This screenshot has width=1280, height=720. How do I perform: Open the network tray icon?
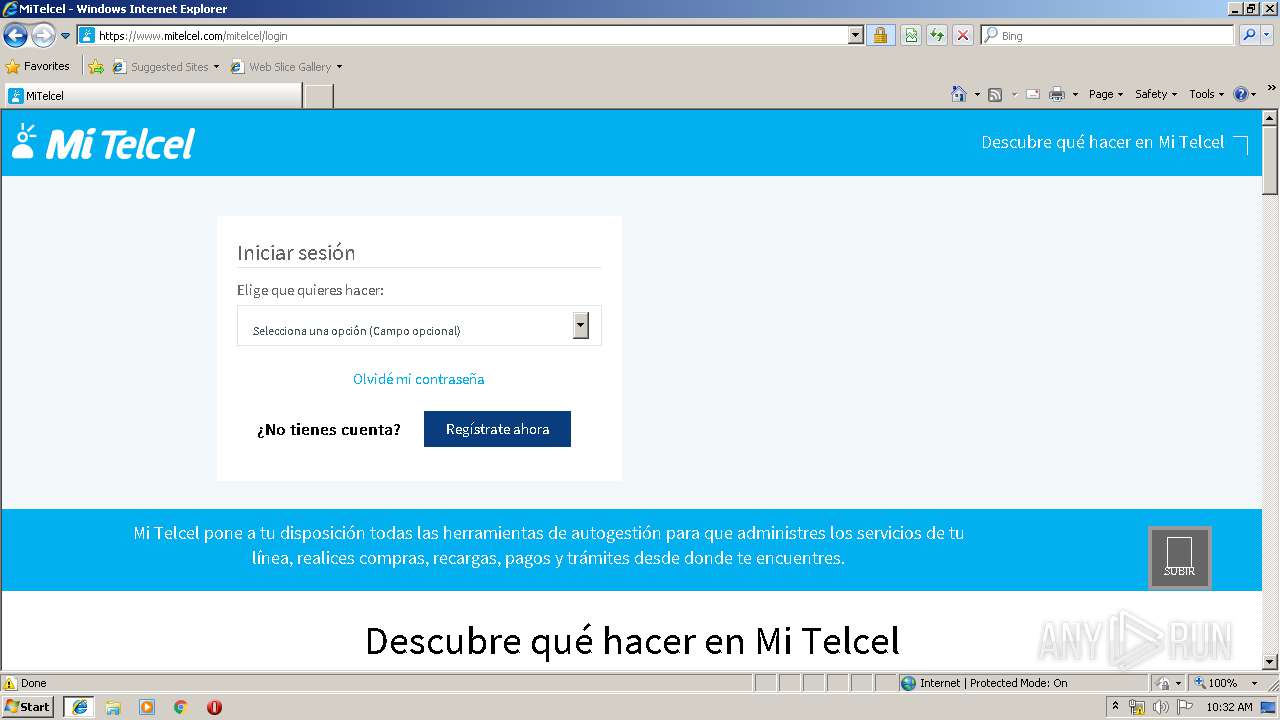[1137, 707]
